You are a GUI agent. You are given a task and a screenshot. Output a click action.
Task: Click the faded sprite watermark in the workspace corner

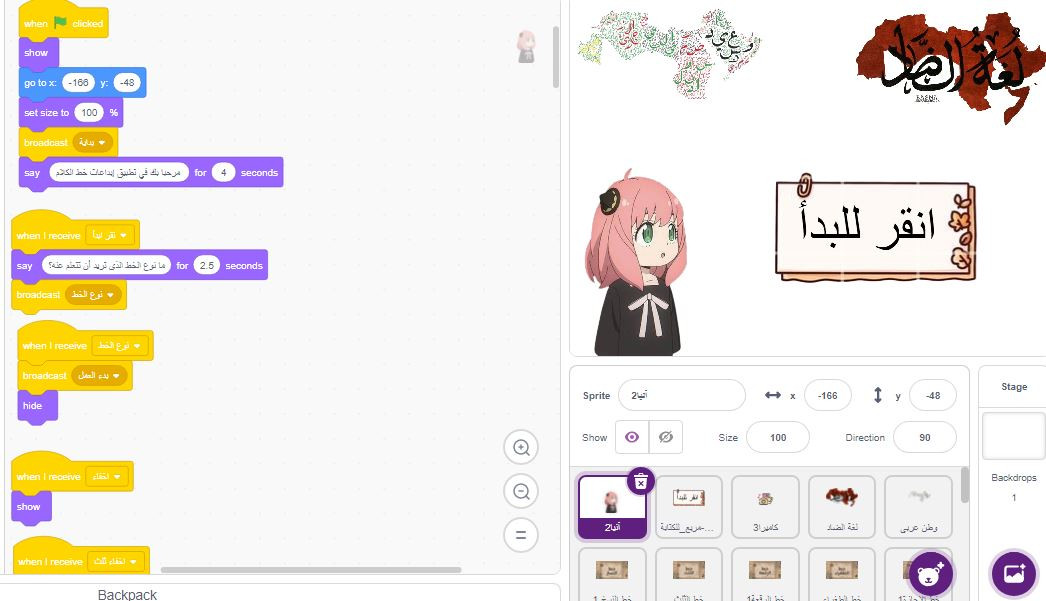pyautogui.click(x=526, y=47)
